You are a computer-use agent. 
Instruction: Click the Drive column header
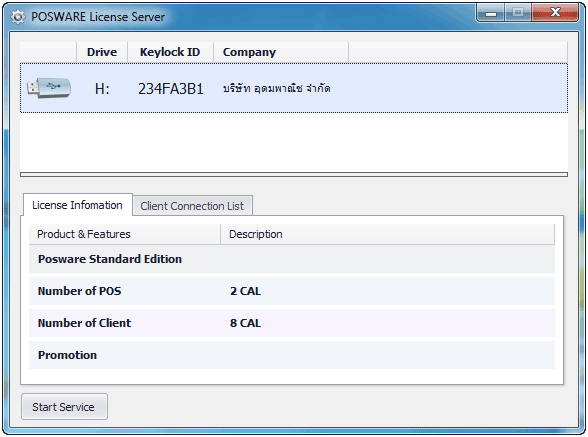[x=102, y=52]
